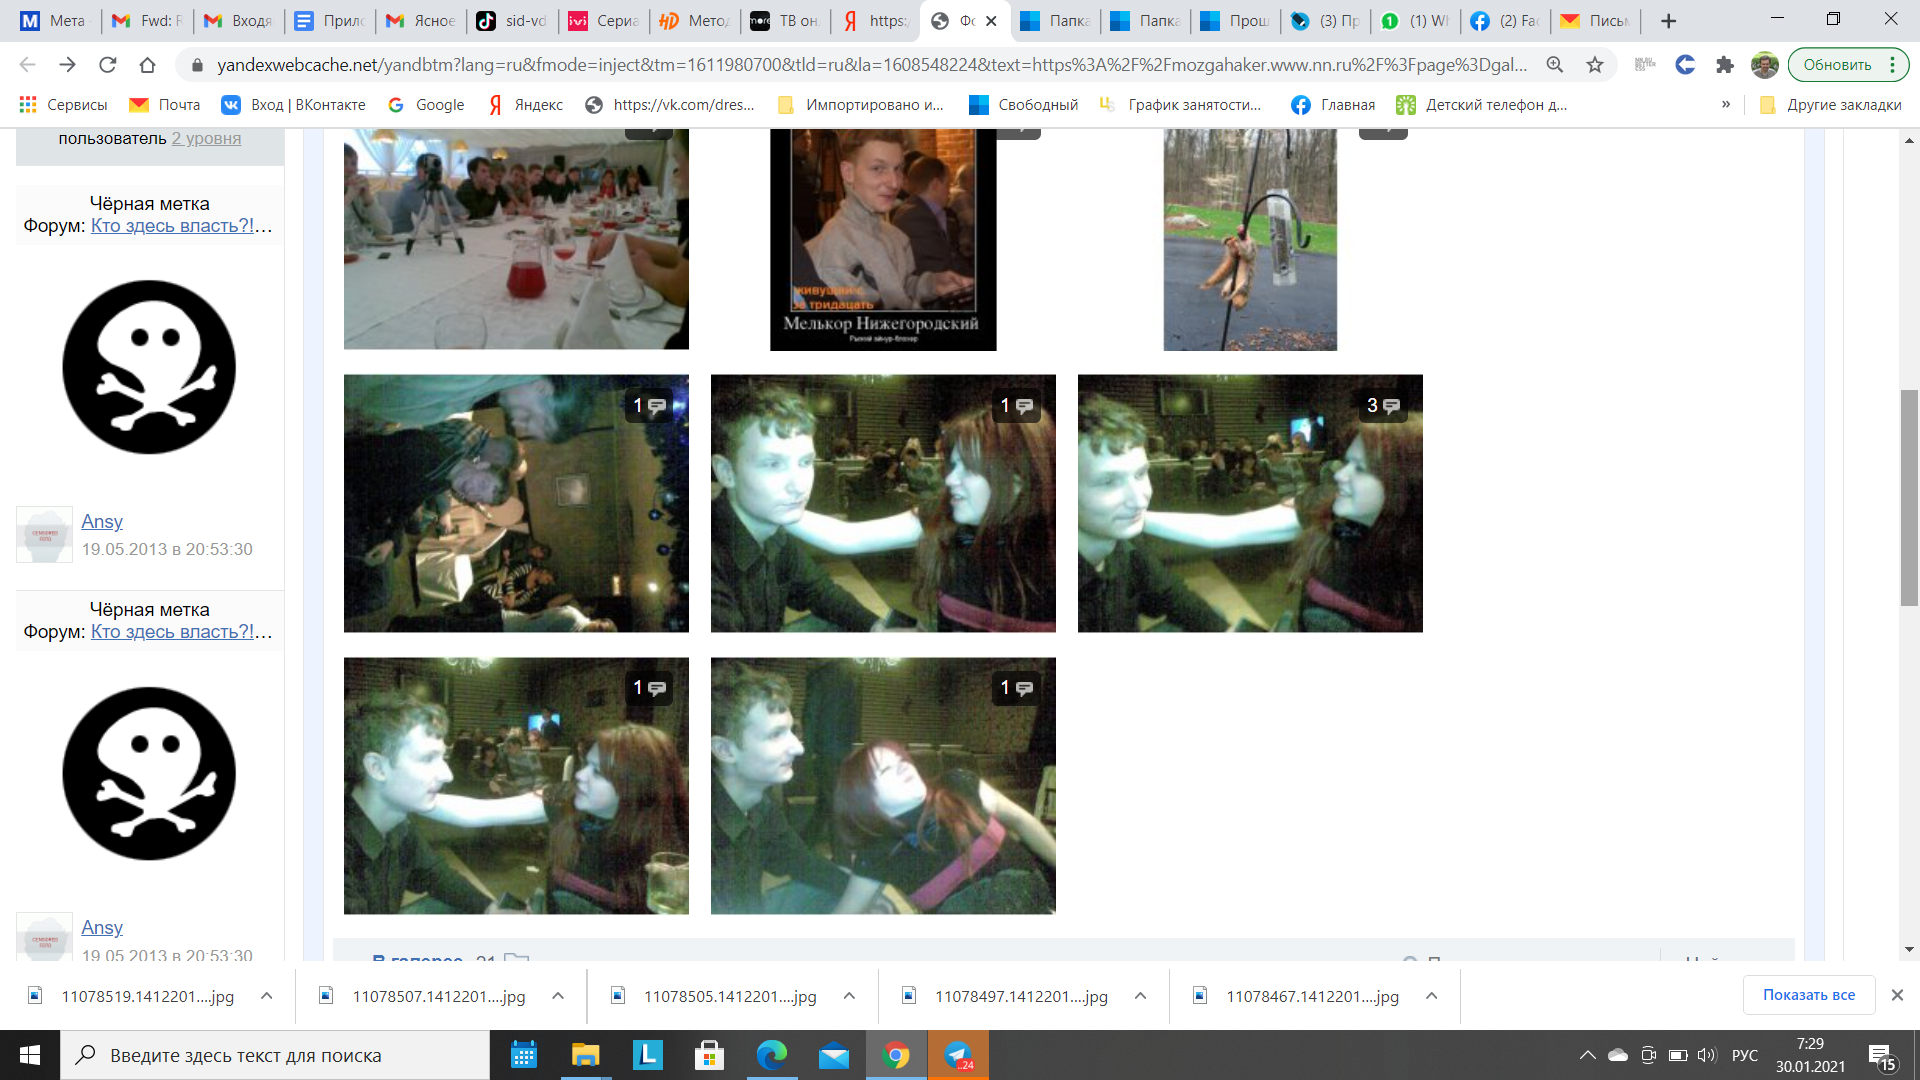Screen dimensions: 1920x1080
Task: Bookmark page with star icon
Action: 1595,65
